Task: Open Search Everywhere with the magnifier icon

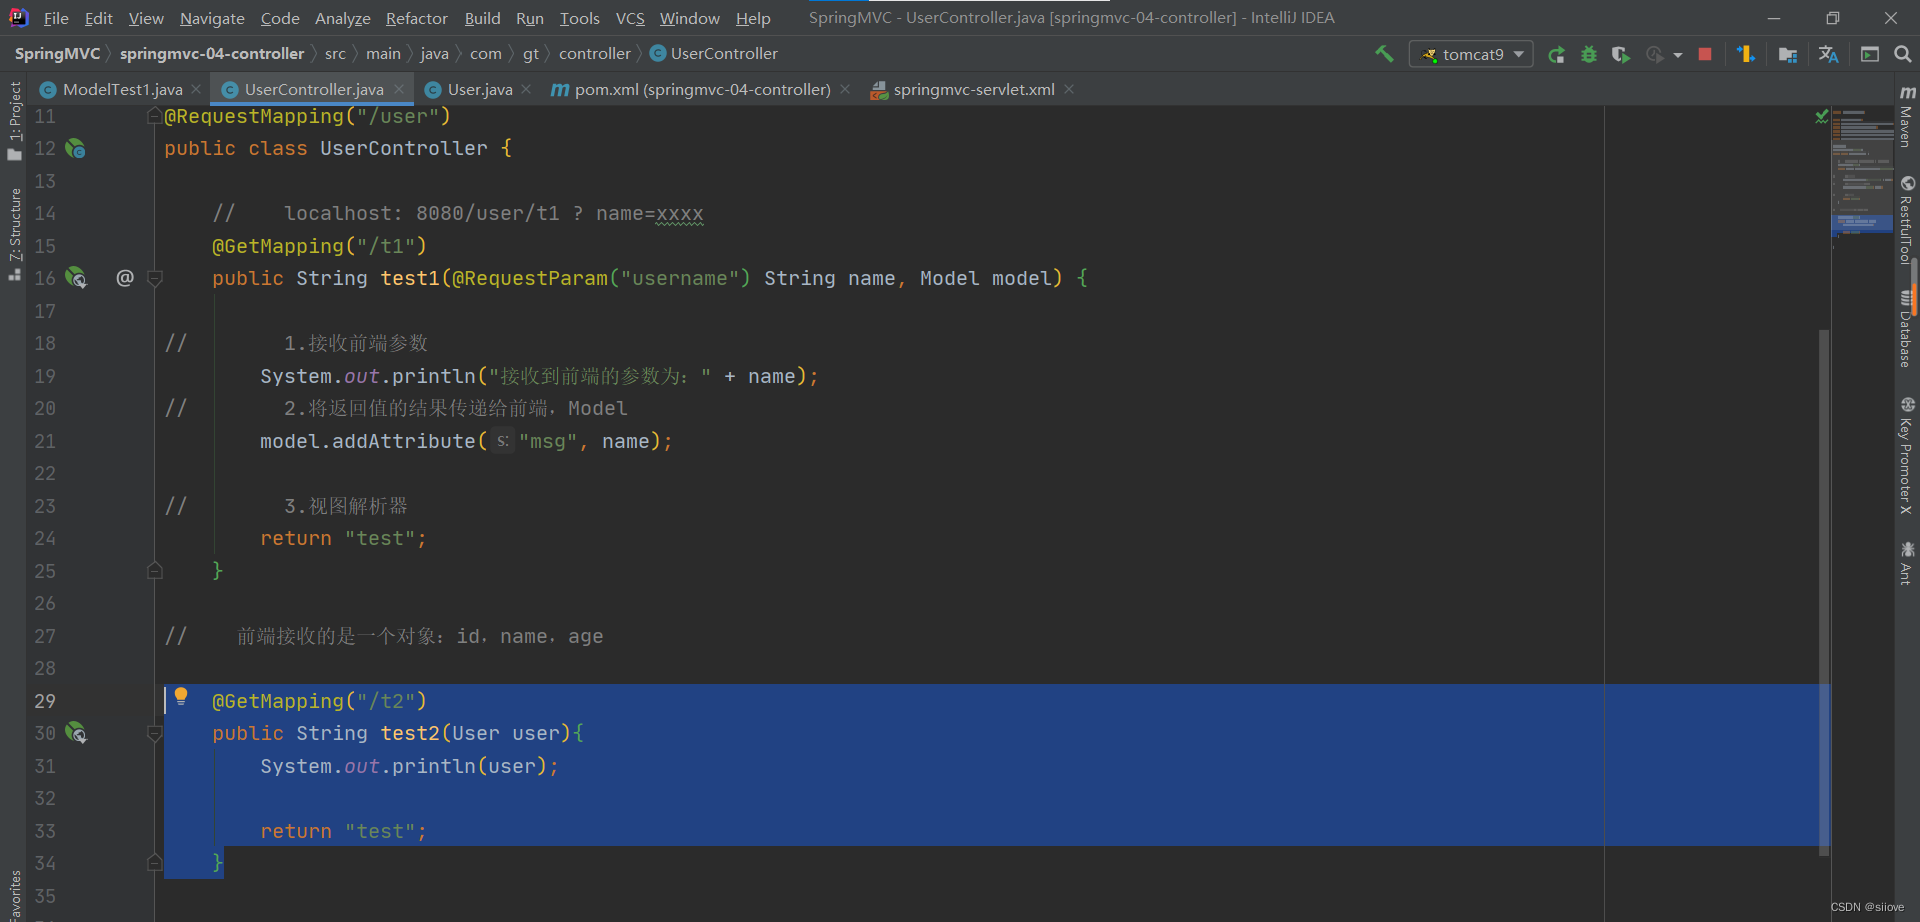Action: pos(1903,54)
